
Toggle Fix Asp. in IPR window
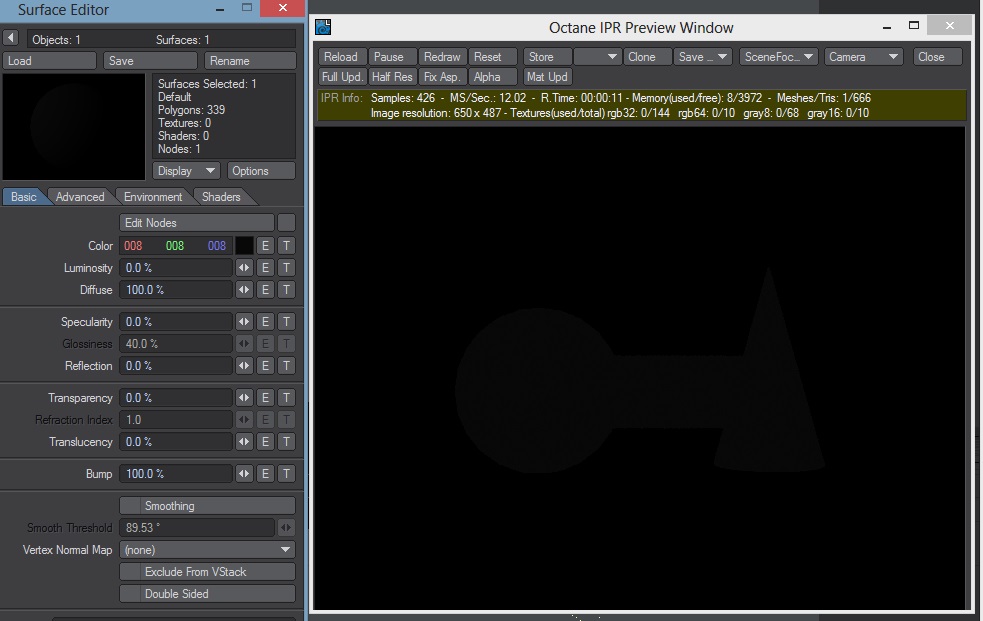tap(443, 76)
